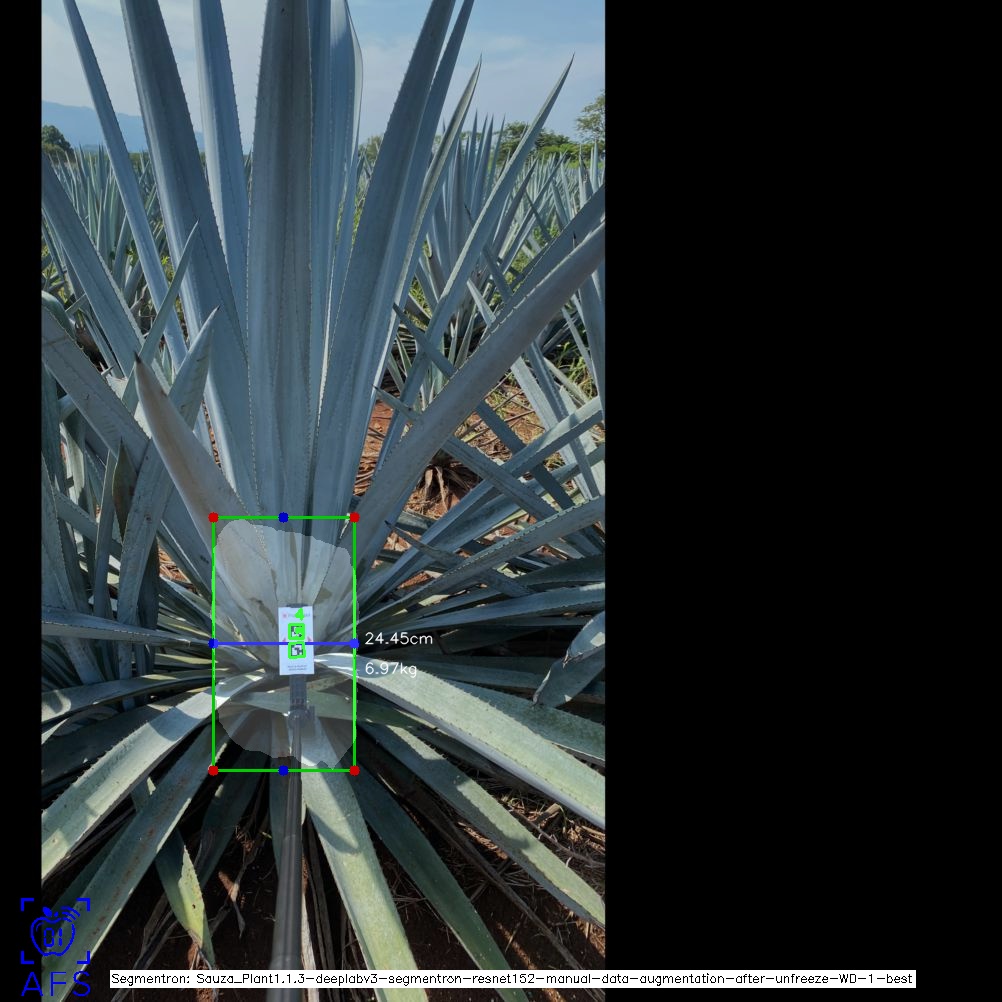
Task: Click the top-right red corner of the bounding box
Action: coord(355,517)
